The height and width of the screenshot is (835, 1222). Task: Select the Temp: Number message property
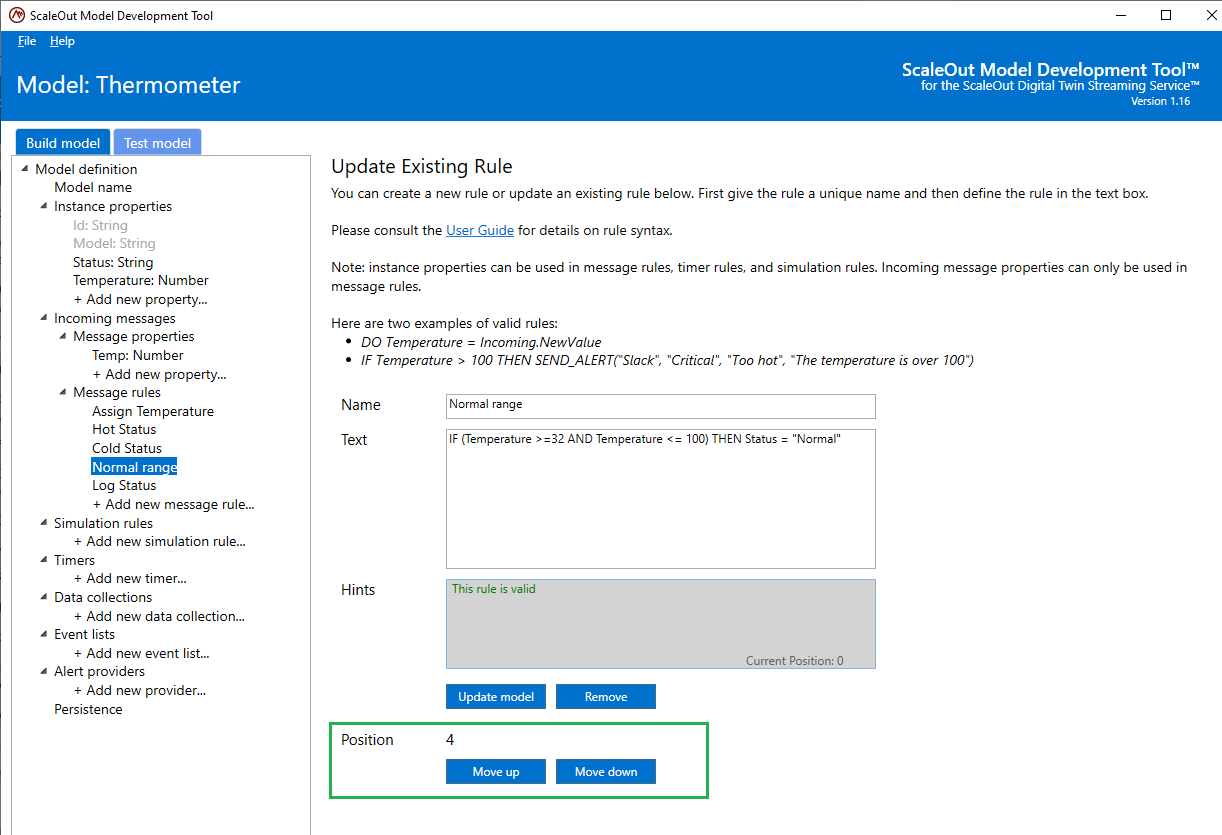pos(138,355)
